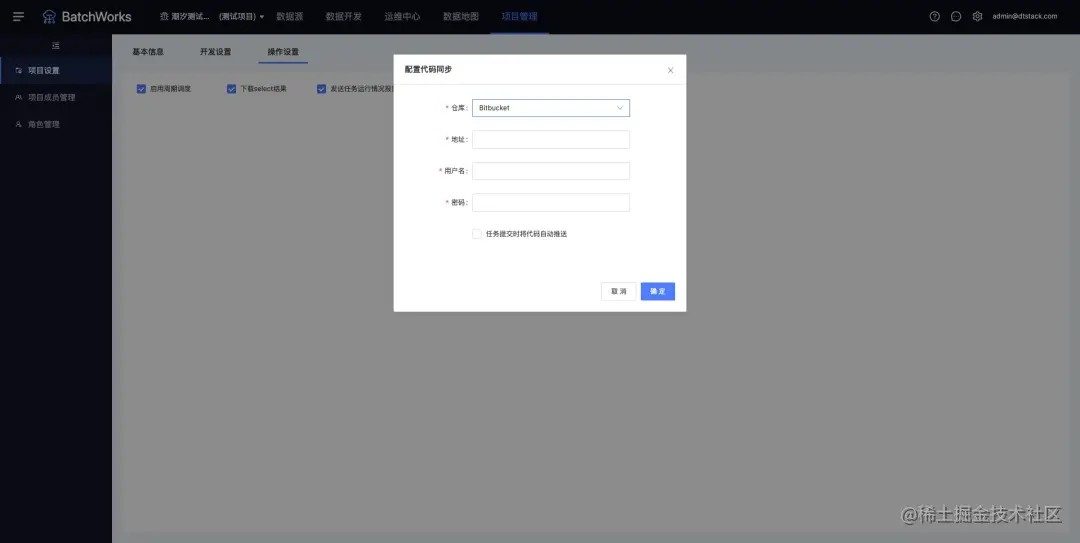Open the 数据源 top menu

pyautogui.click(x=290, y=17)
